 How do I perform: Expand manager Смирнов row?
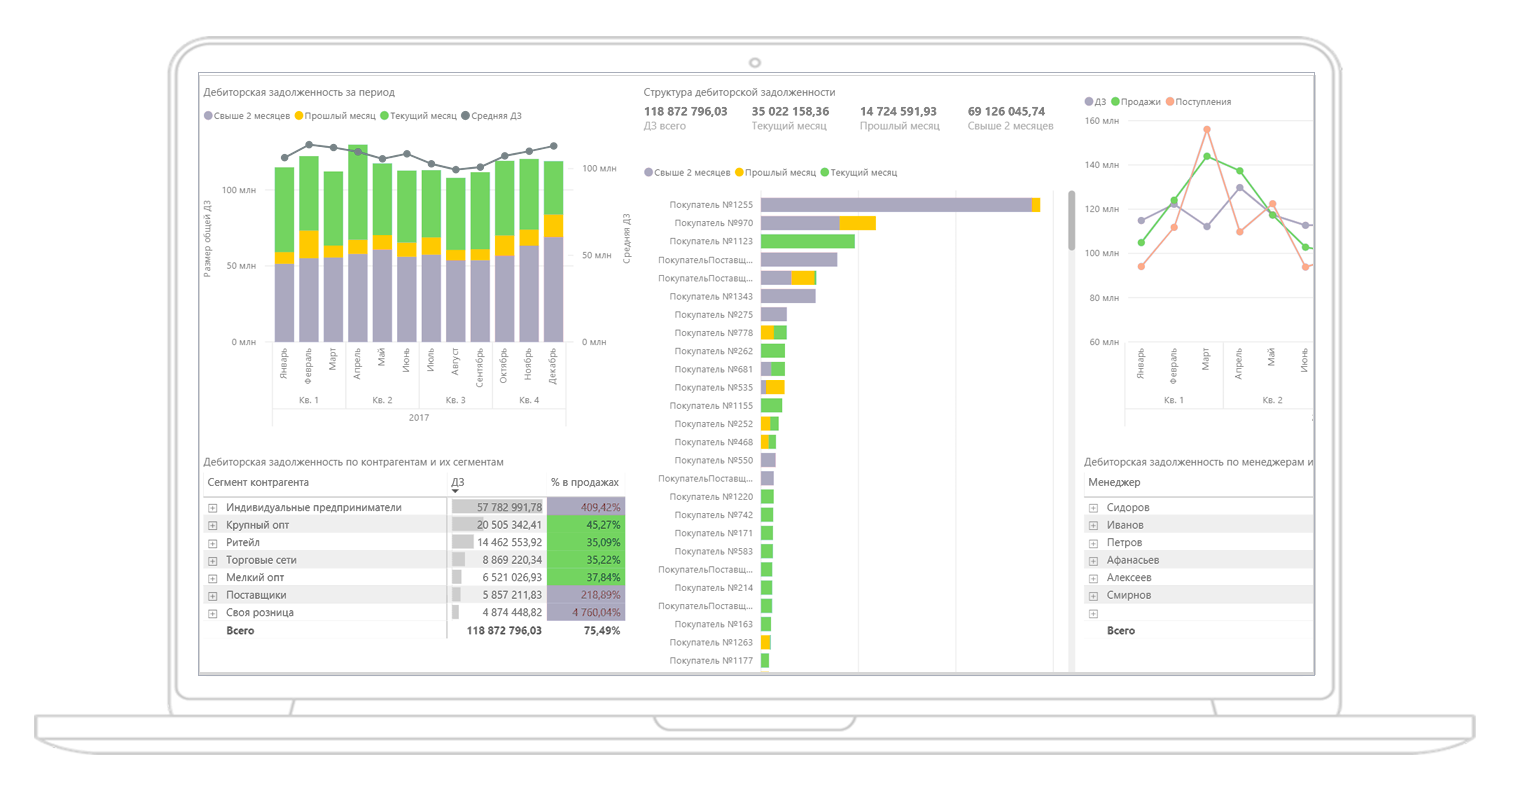click(1094, 596)
